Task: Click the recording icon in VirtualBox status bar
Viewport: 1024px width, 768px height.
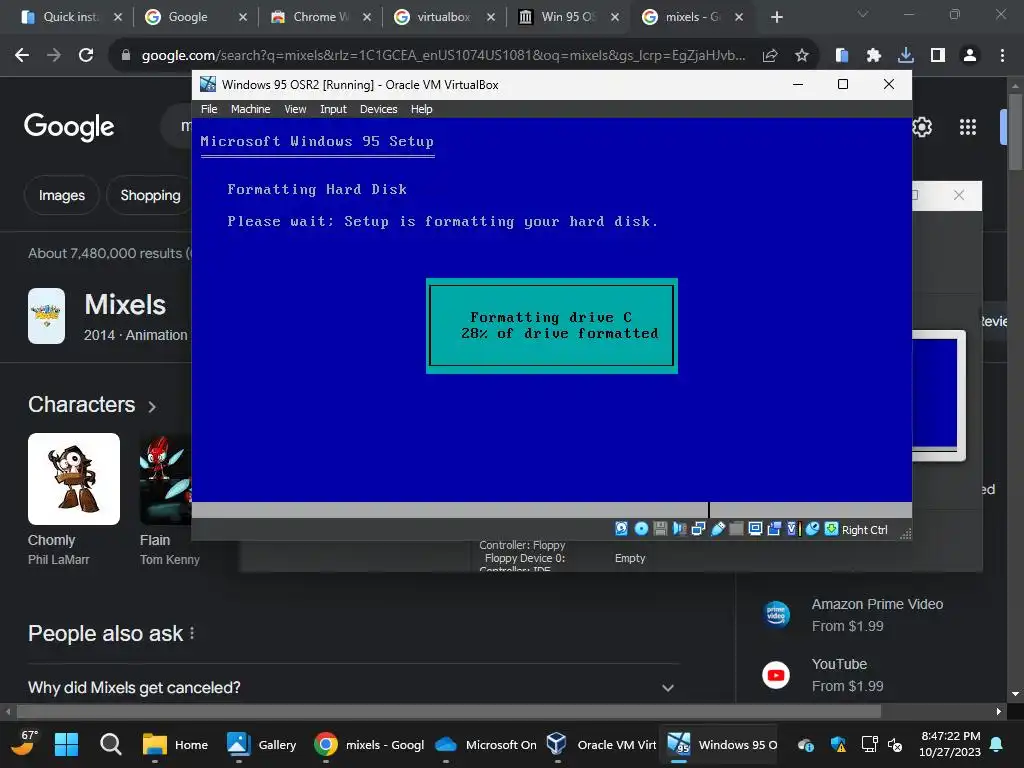Action: [x=774, y=529]
